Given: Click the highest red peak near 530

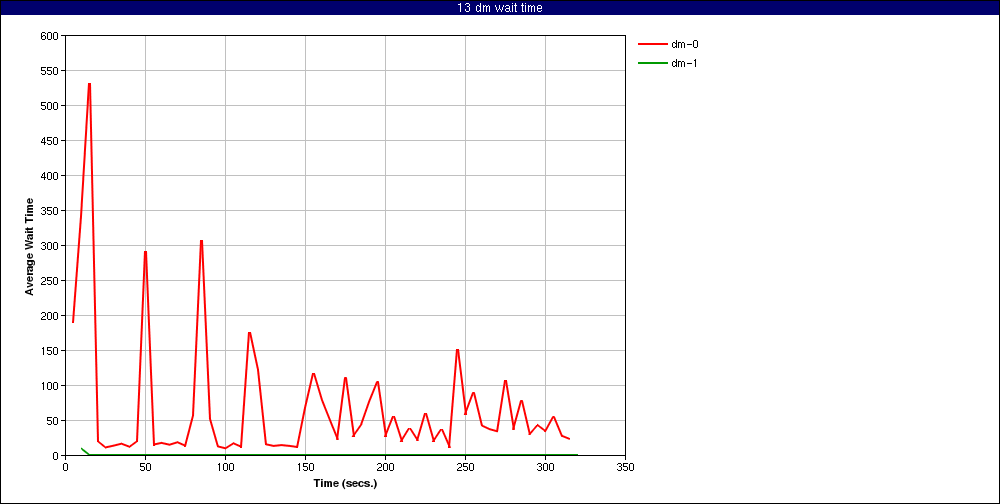Looking at the screenshot, I should (89, 84).
